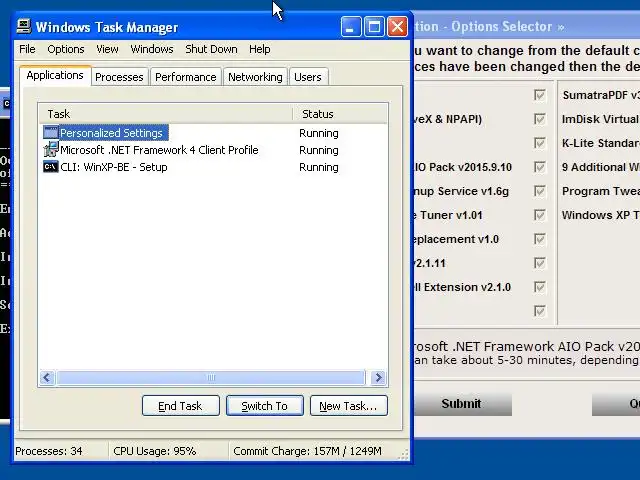
Task: Sort by the Status column header
Action: 340,114
